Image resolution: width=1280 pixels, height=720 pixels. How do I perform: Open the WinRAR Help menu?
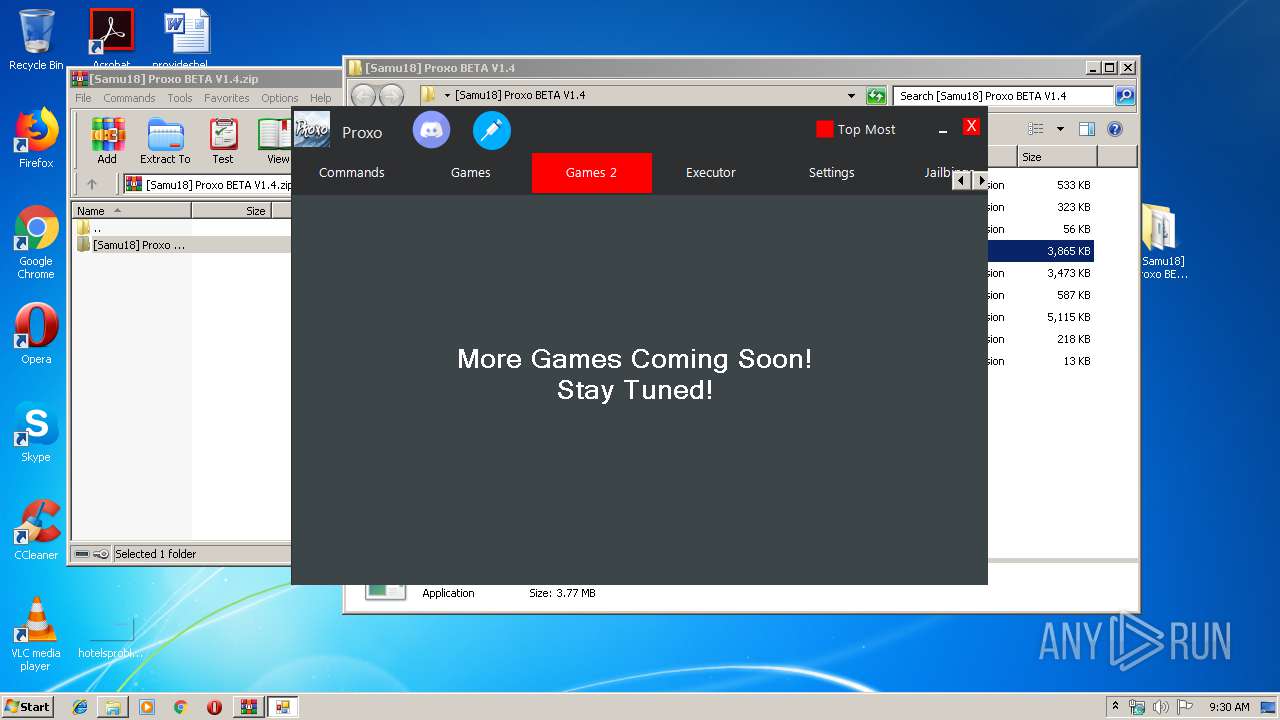[320, 98]
